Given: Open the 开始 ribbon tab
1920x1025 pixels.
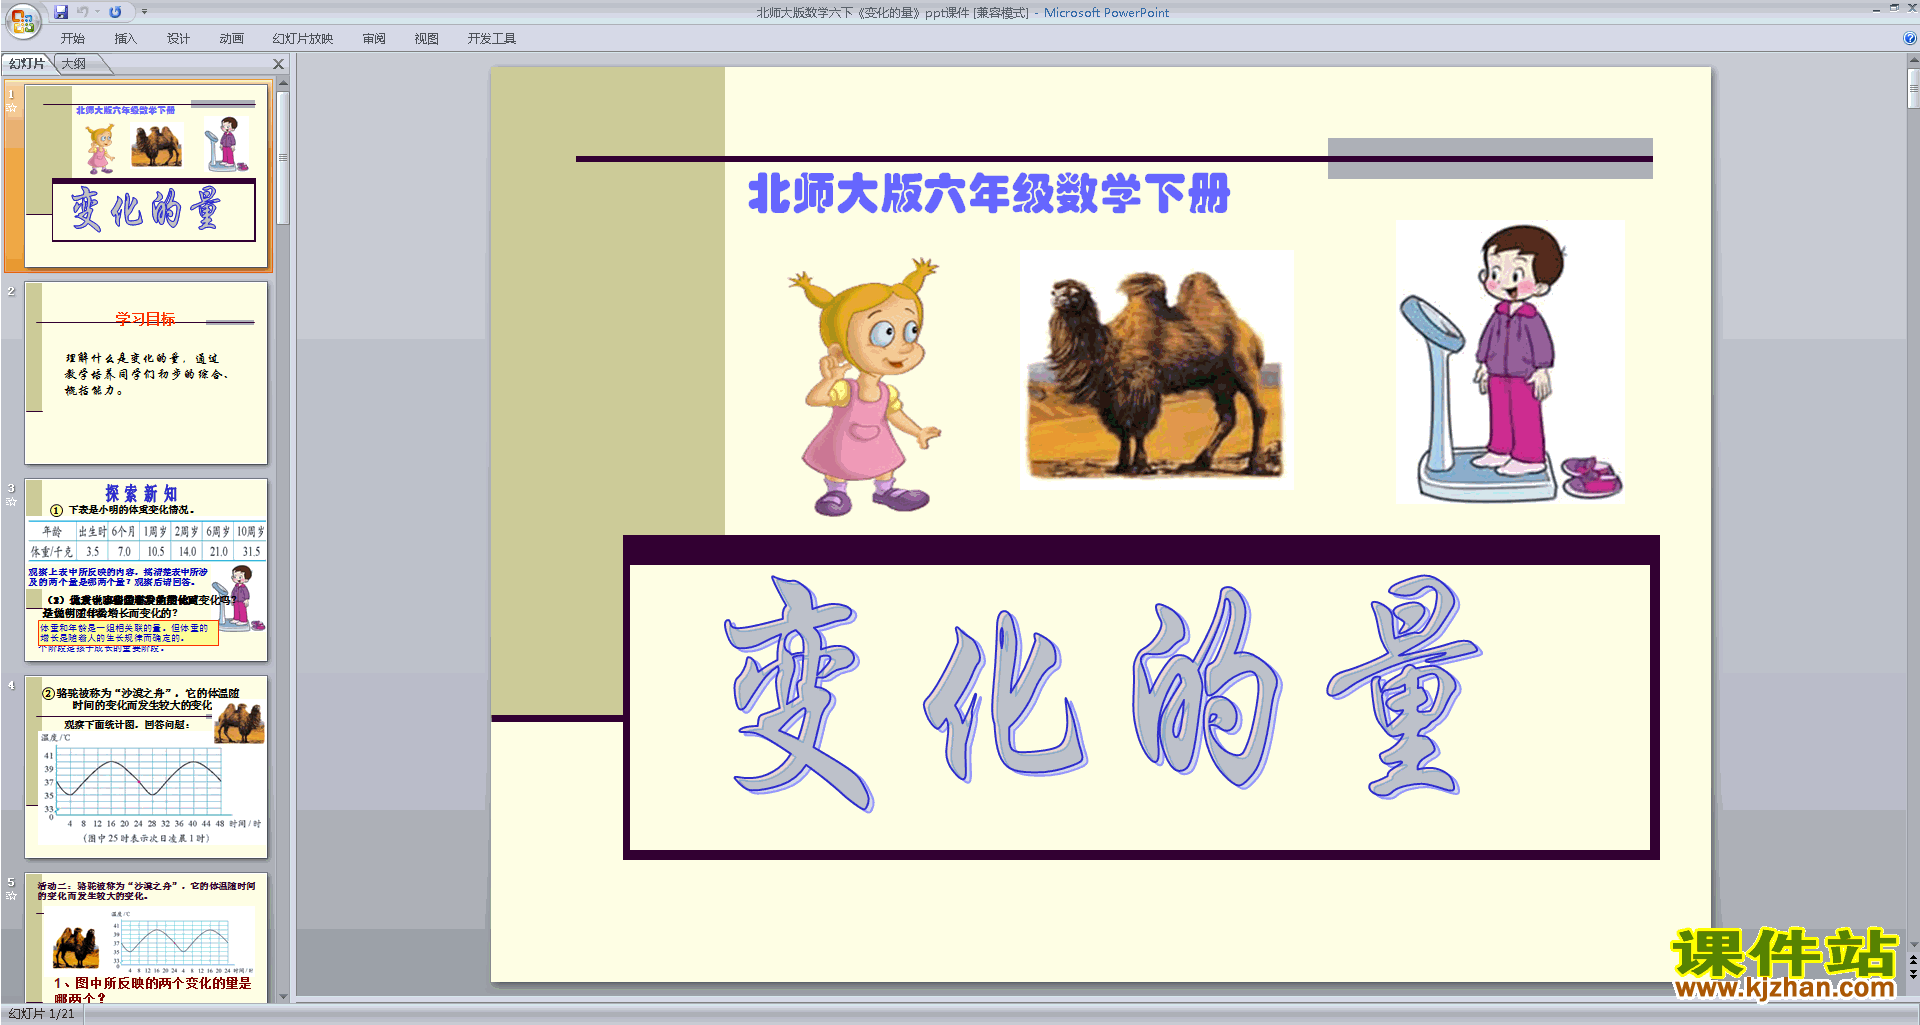Looking at the screenshot, I should [73, 39].
